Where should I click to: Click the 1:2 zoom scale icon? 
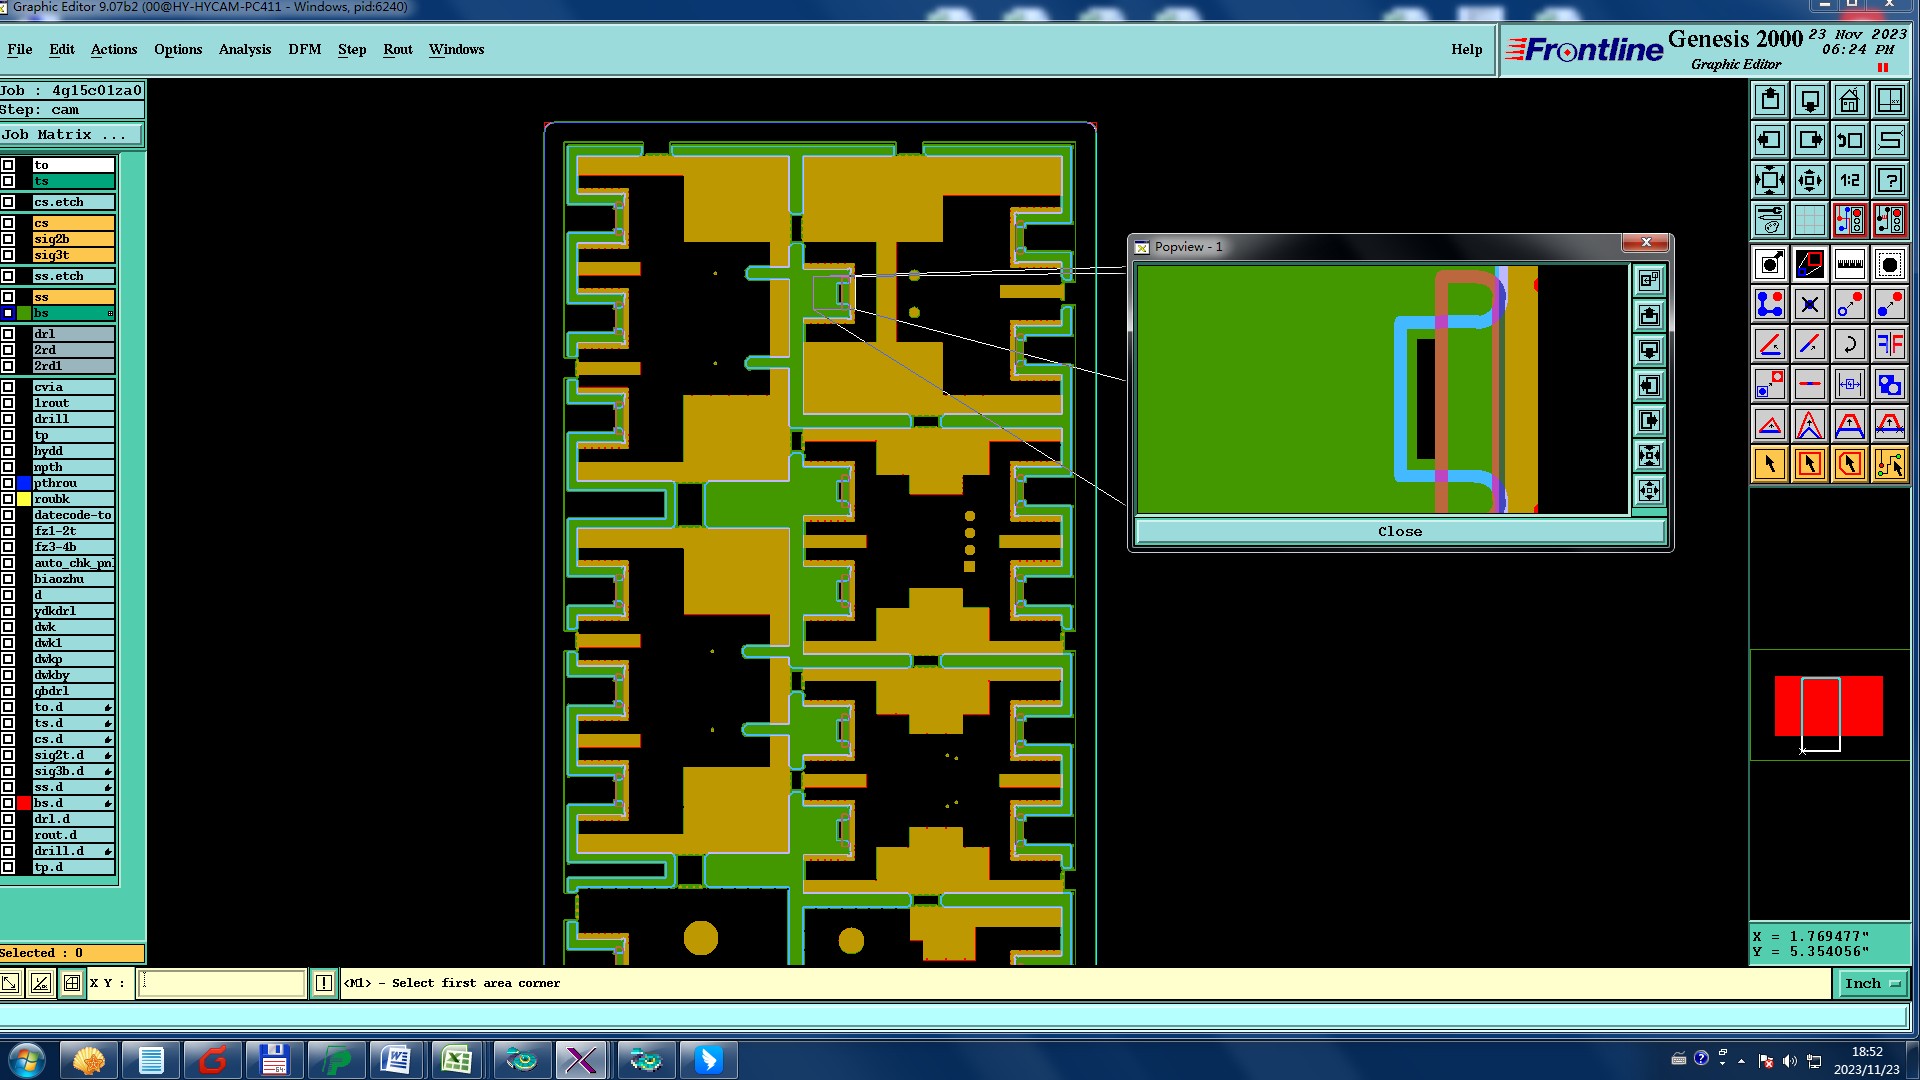point(1849,180)
